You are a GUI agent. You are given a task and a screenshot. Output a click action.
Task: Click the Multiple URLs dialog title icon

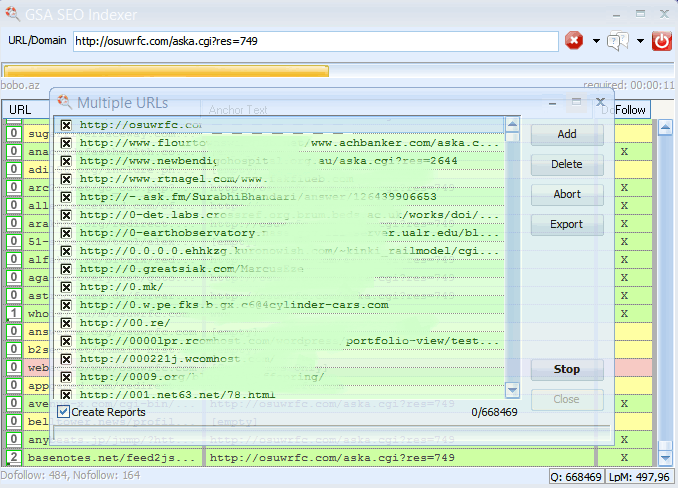click(x=65, y=102)
